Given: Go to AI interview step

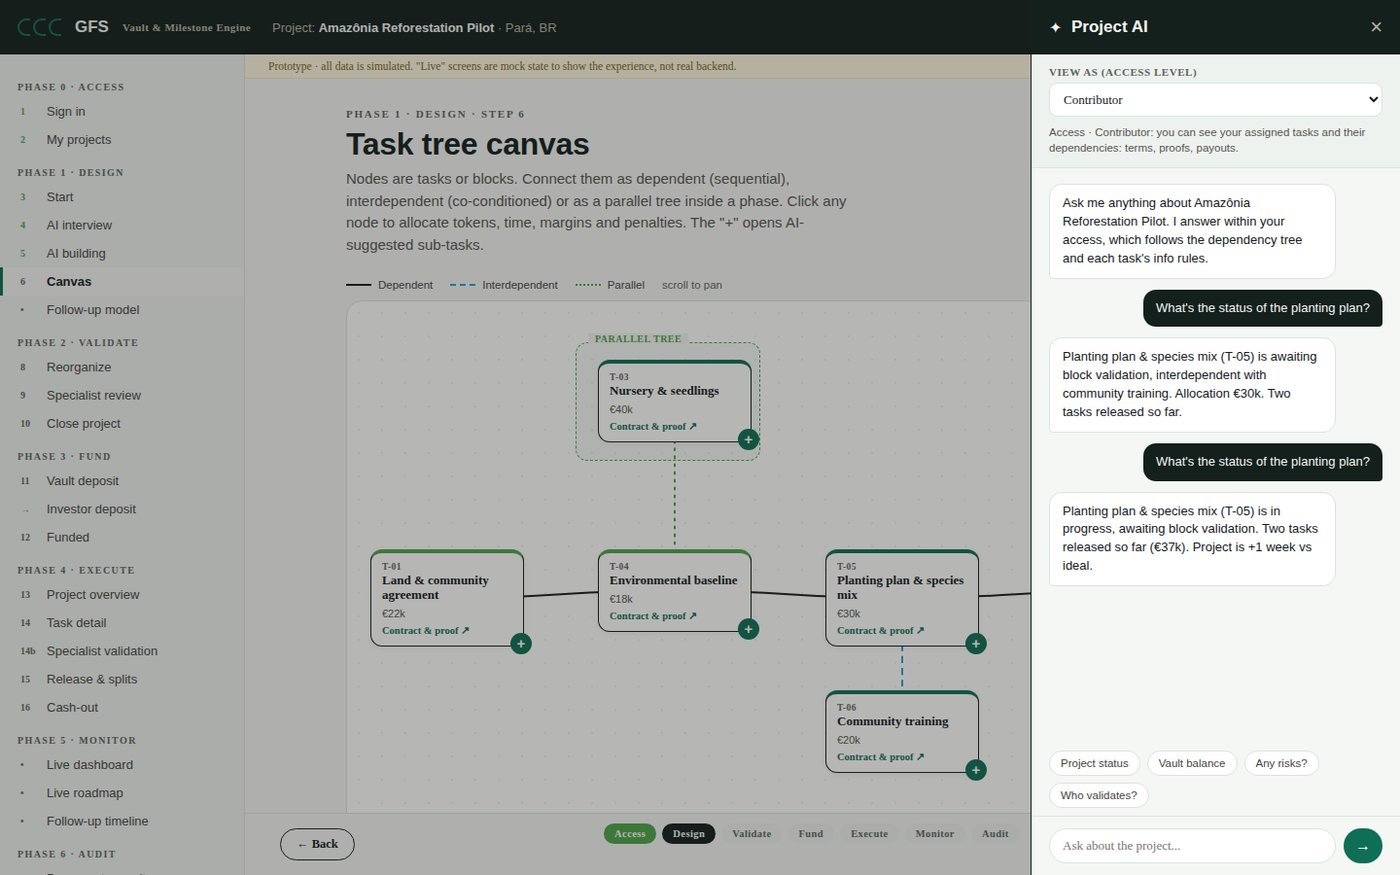Looking at the screenshot, I should coord(122,225).
